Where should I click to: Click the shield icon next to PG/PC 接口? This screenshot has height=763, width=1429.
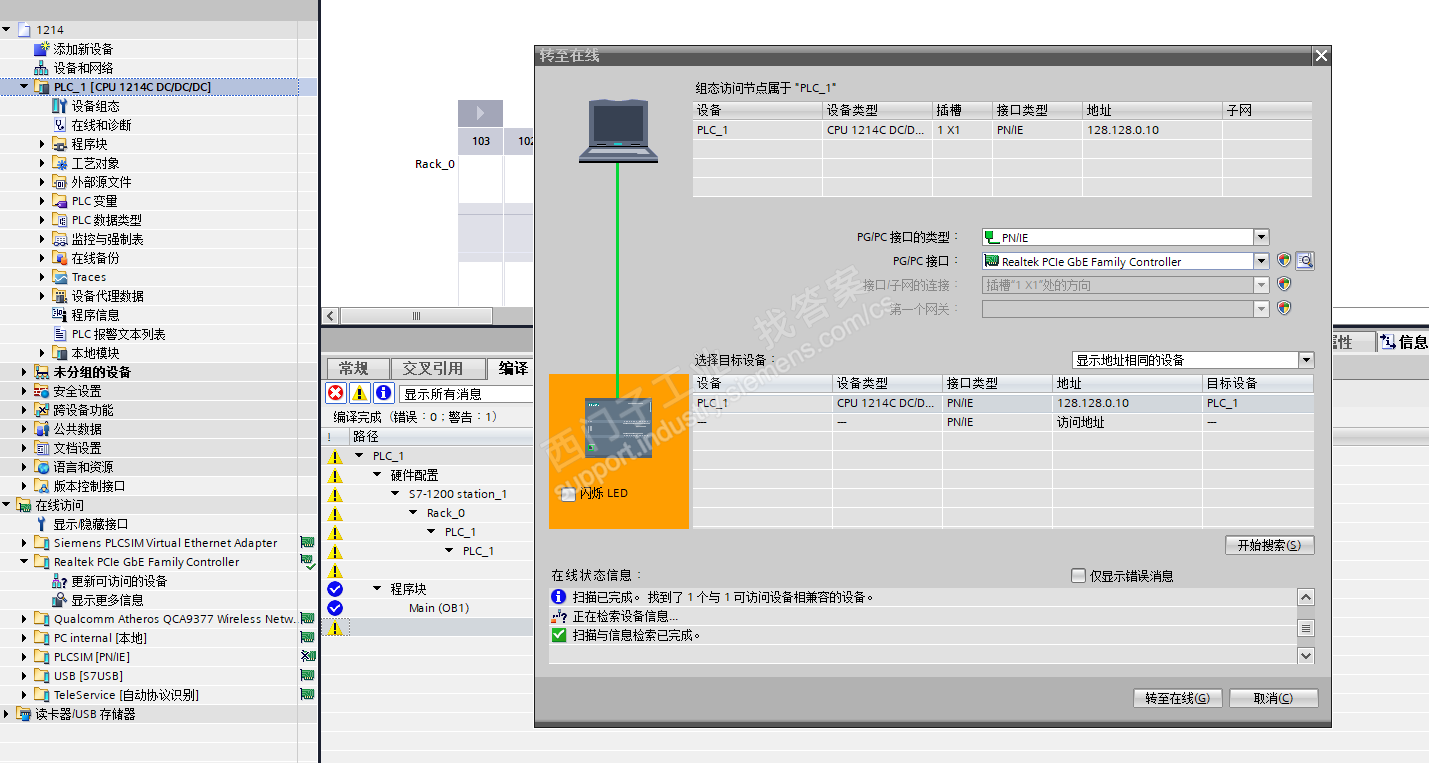click(x=1285, y=261)
